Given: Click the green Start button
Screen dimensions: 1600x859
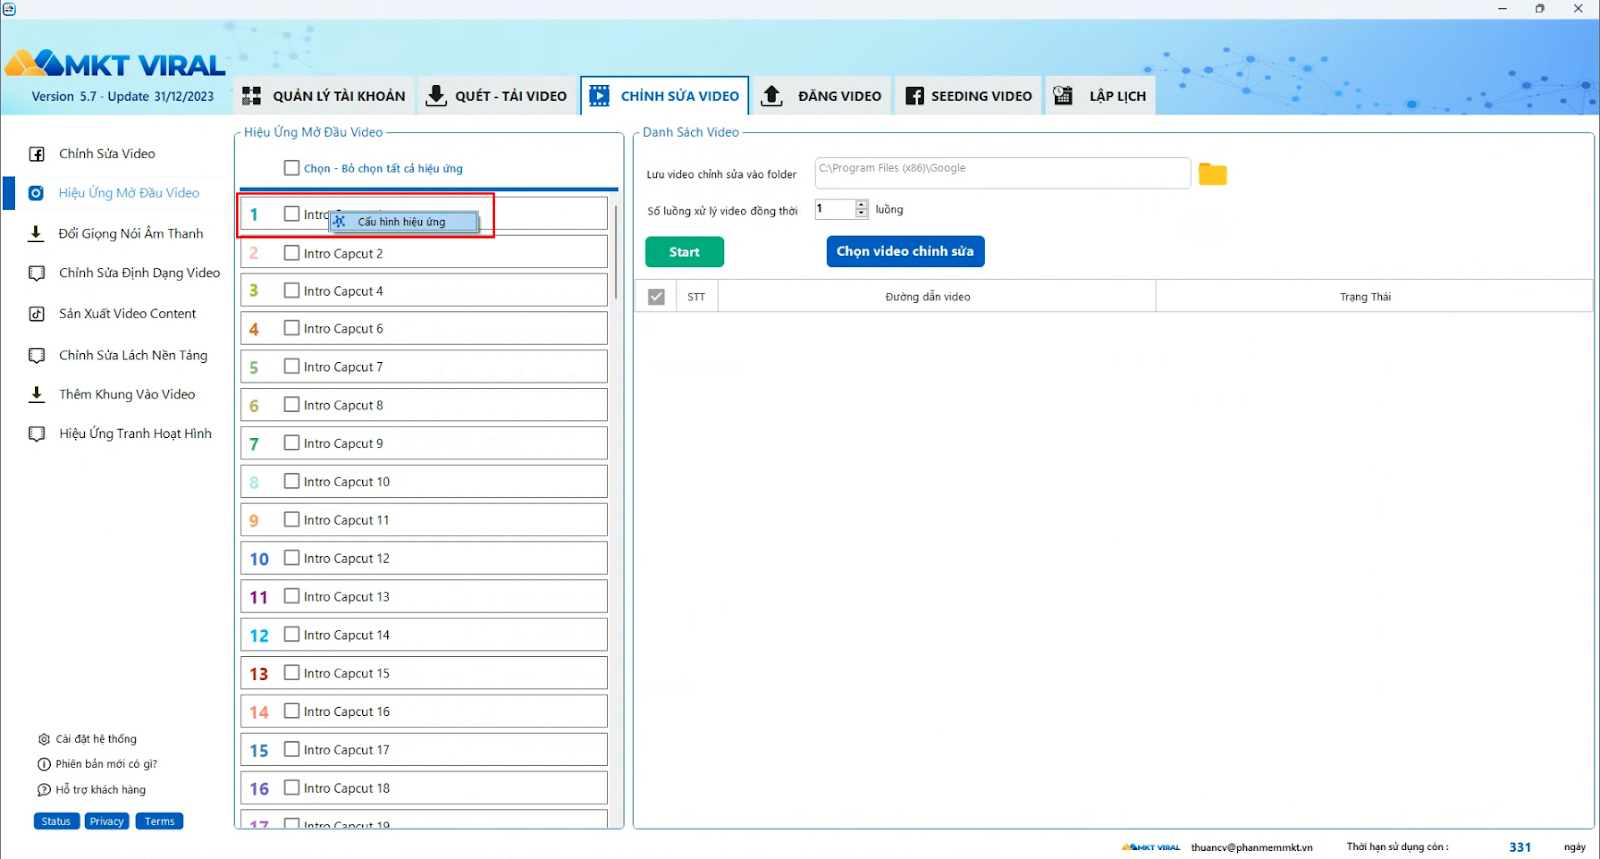Looking at the screenshot, I should 685,252.
